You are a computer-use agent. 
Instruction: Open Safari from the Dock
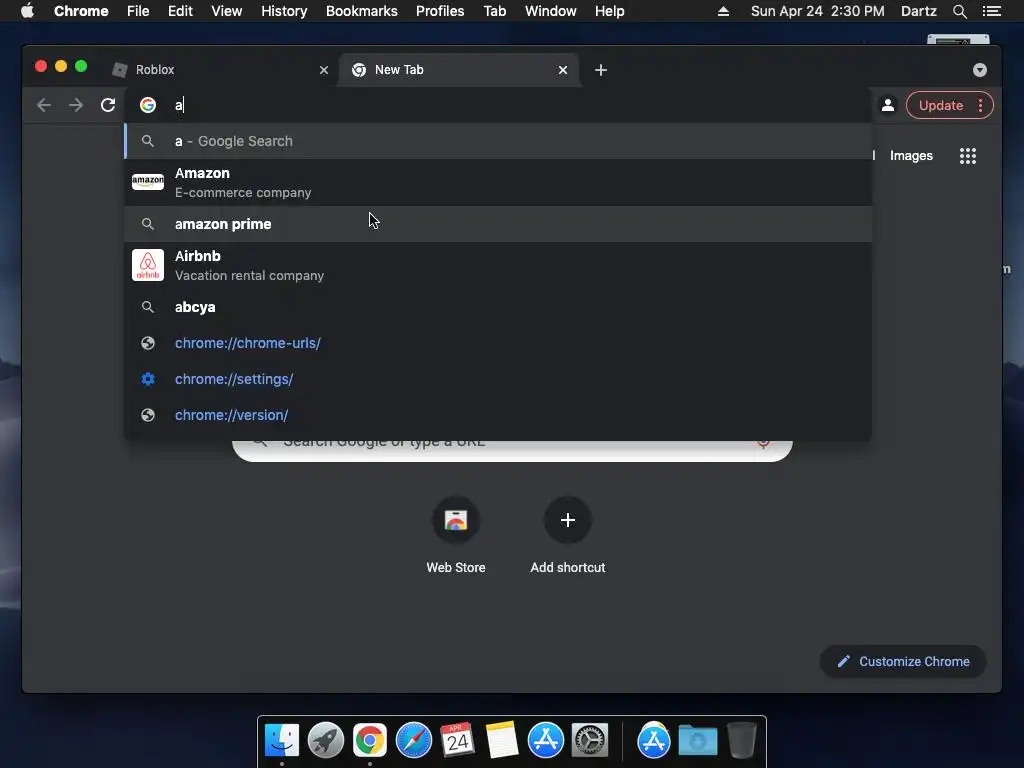(413, 741)
